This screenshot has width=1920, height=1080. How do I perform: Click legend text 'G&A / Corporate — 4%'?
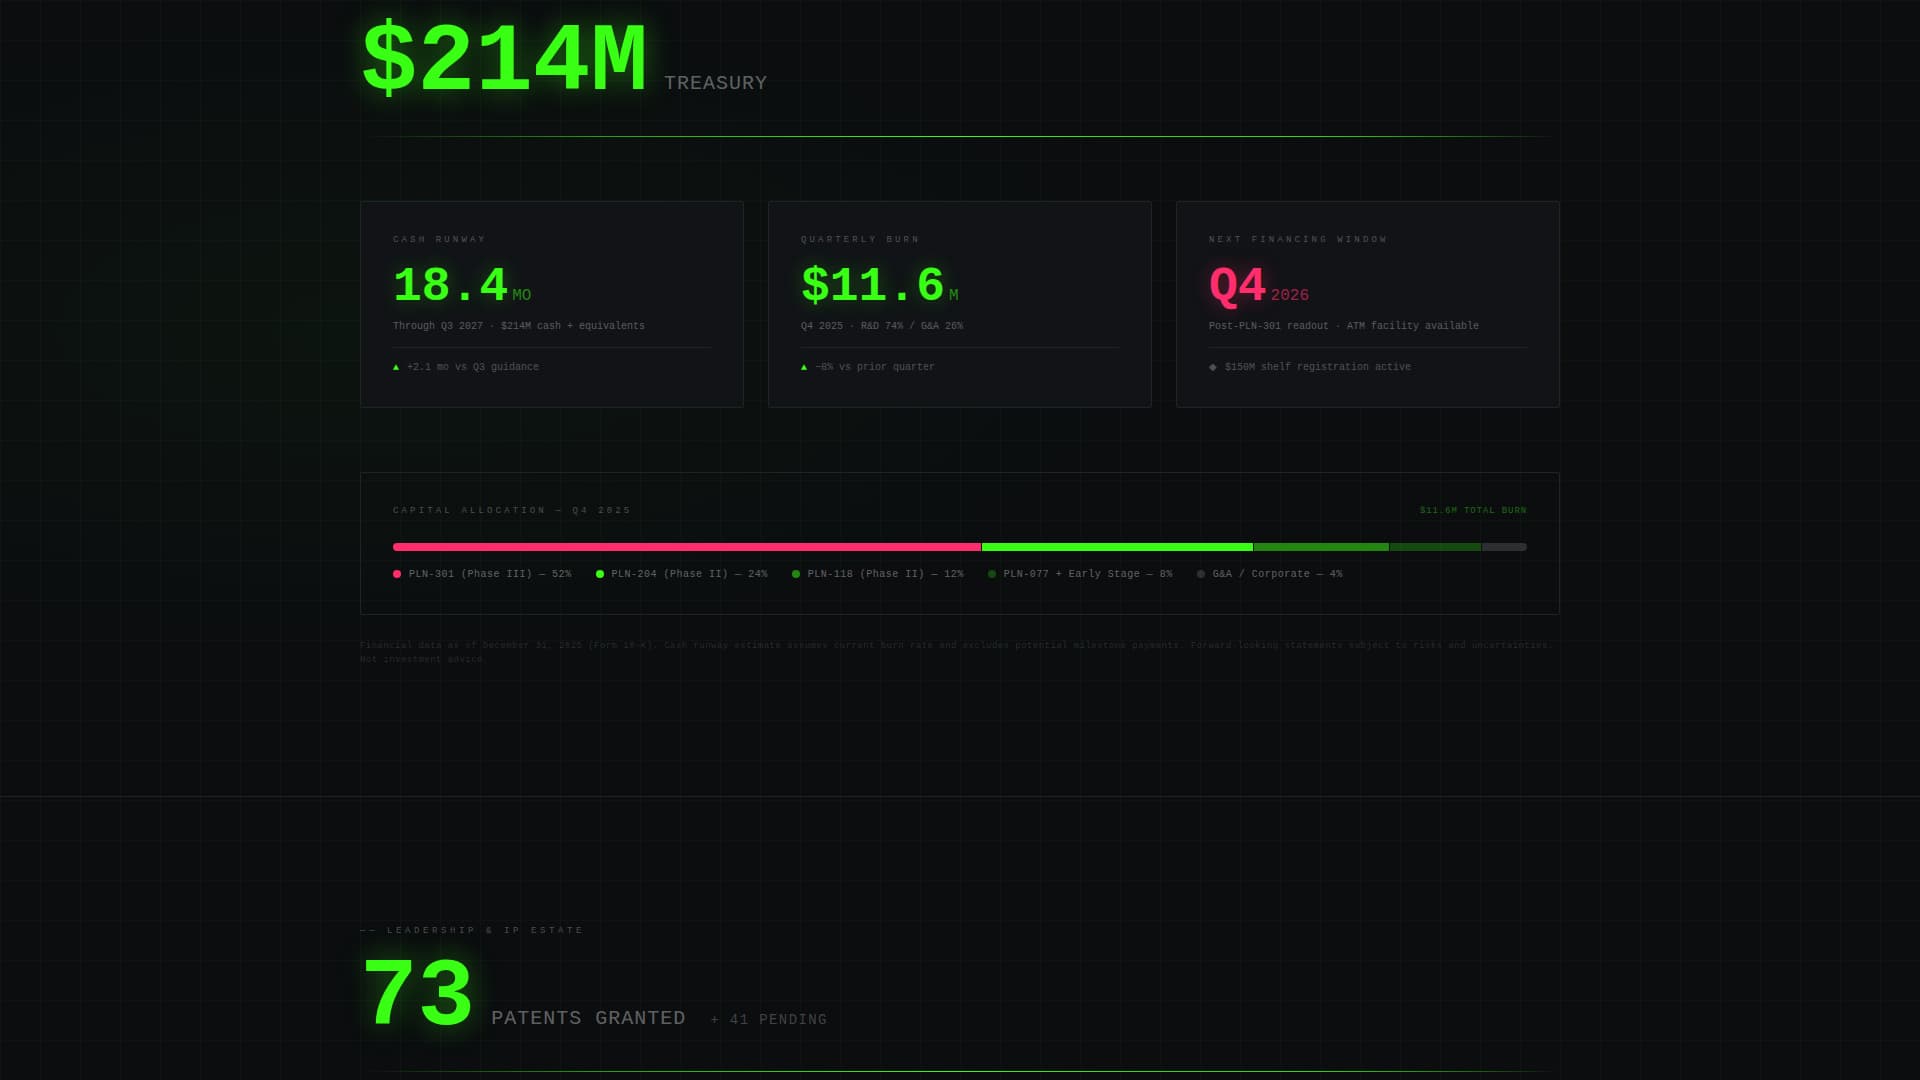1278,574
